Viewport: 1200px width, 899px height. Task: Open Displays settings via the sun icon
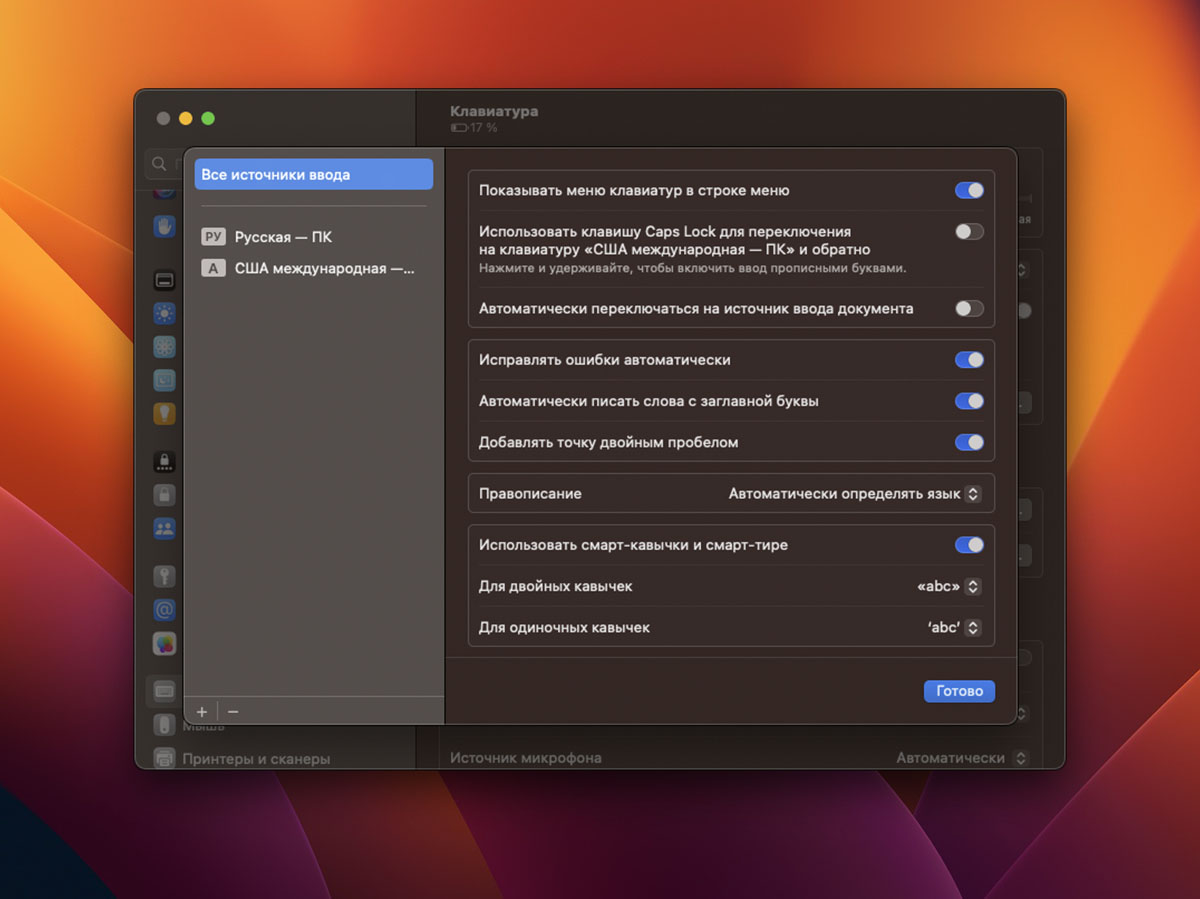click(x=164, y=314)
